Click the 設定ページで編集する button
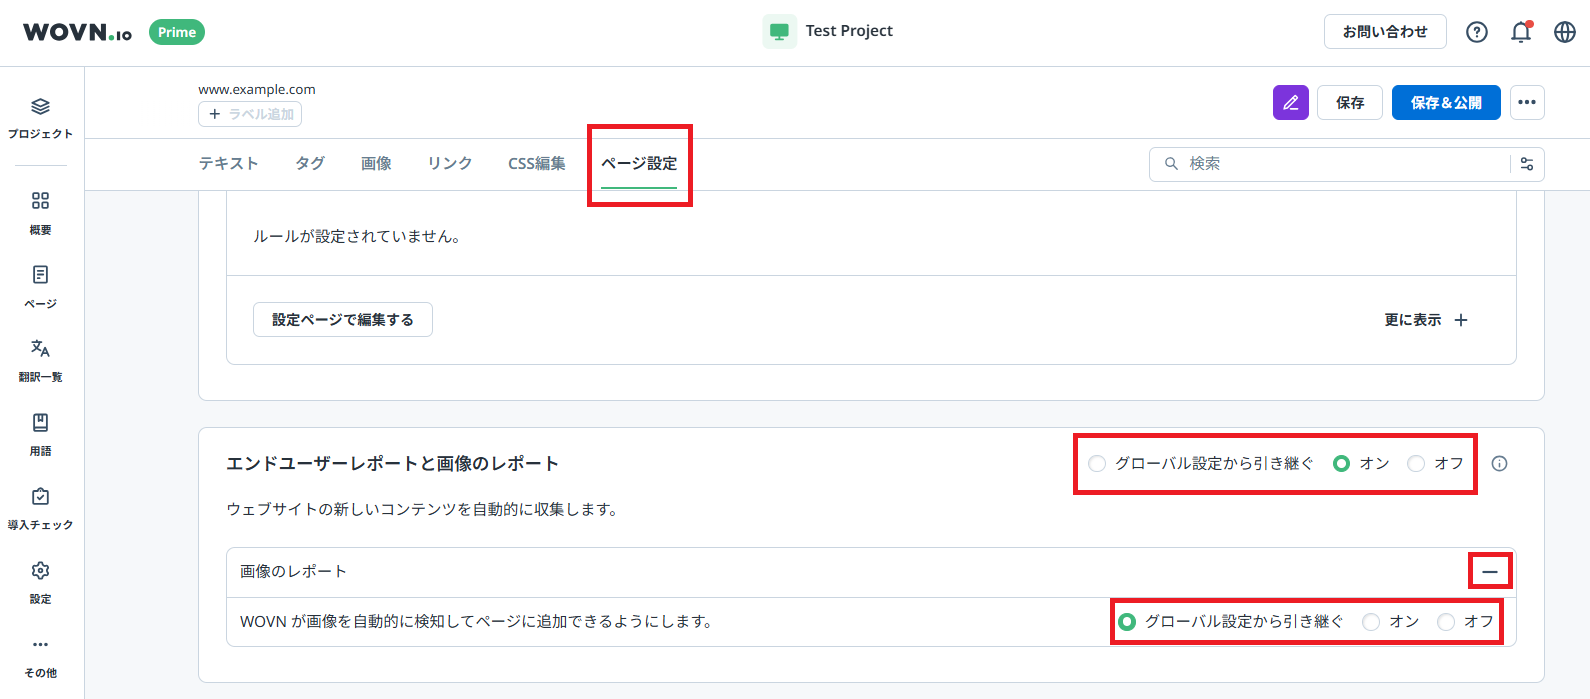1590x699 pixels. click(x=342, y=320)
